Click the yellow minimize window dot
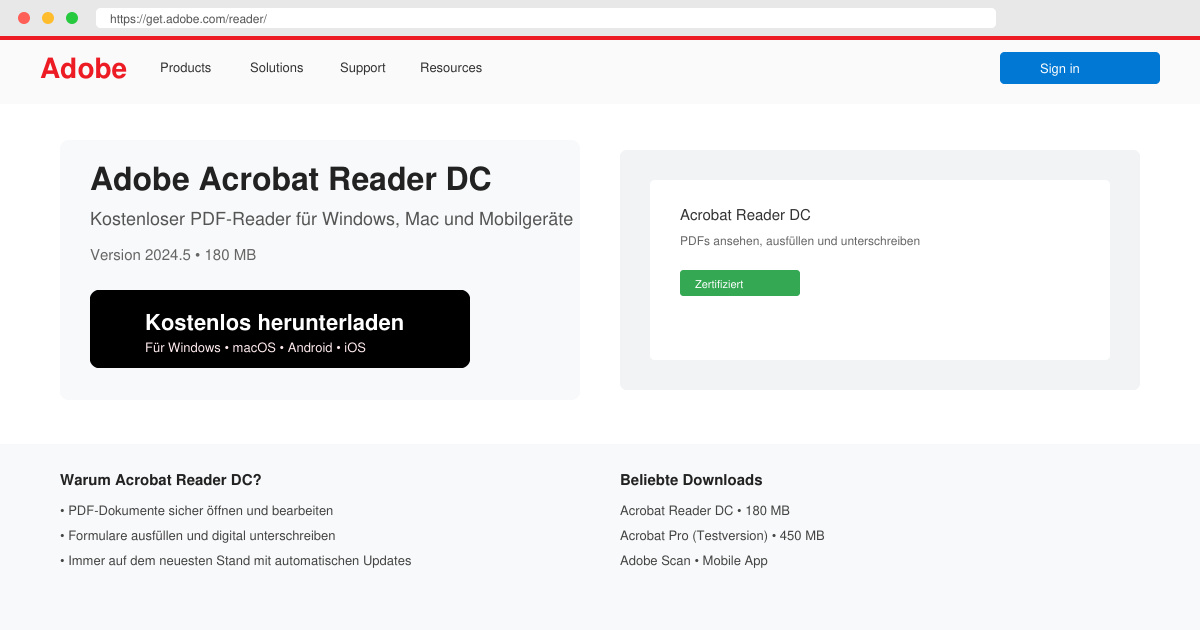Image resolution: width=1200 pixels, height=630 pixels. pyautogui.click(x=48, y=18)
